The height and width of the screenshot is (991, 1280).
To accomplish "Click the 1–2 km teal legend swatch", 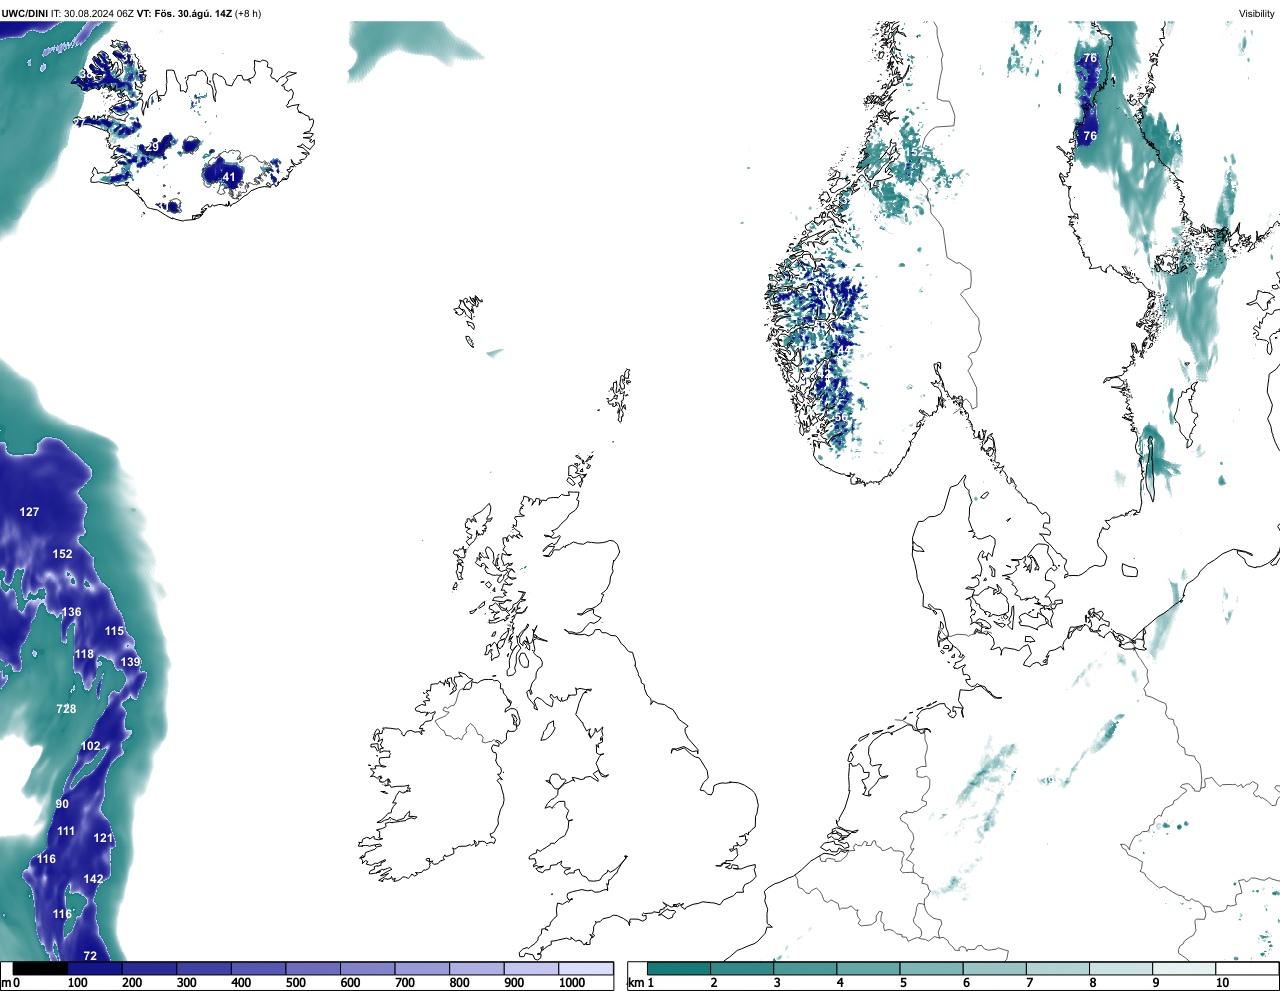I will pos(679,968).
